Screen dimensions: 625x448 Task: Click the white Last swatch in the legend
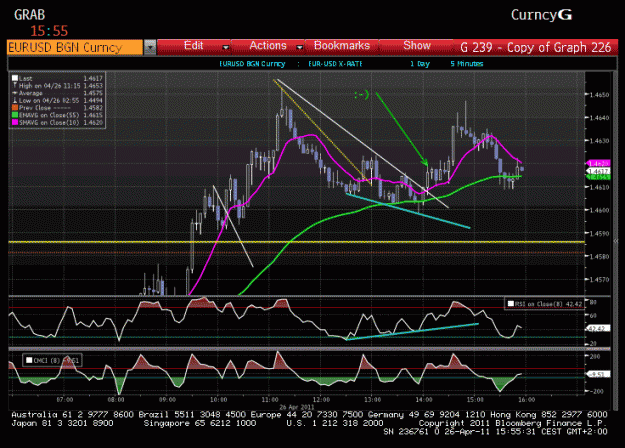(15, 78)
